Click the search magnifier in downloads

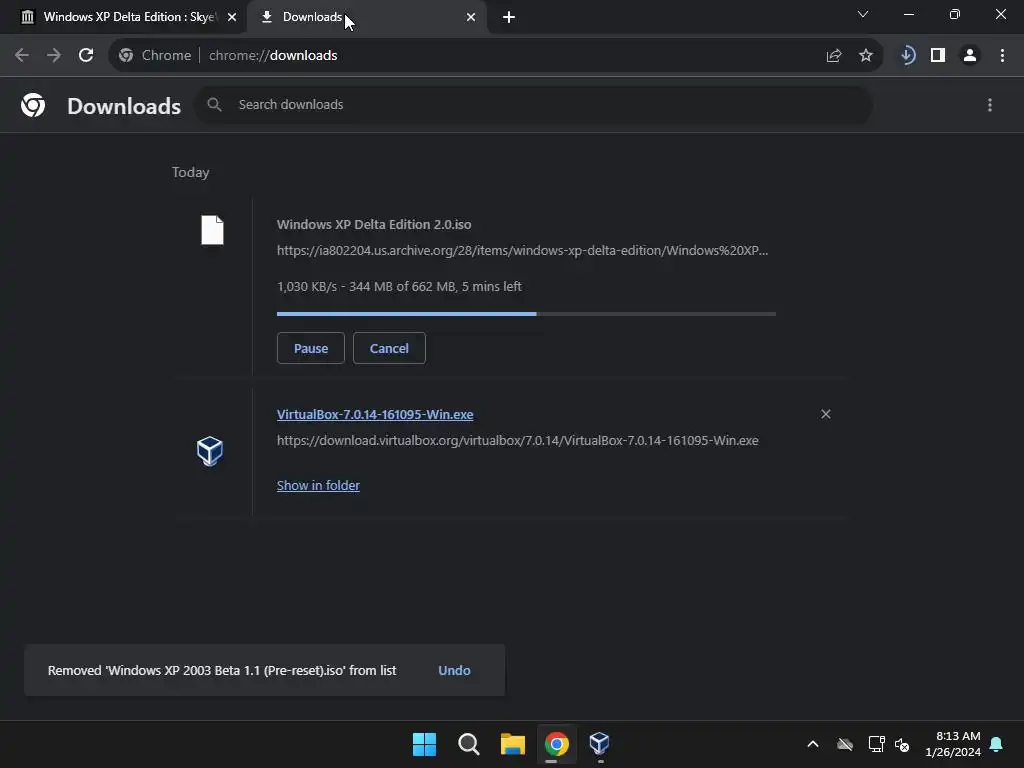pyautogui.click(x=214, y=104)
